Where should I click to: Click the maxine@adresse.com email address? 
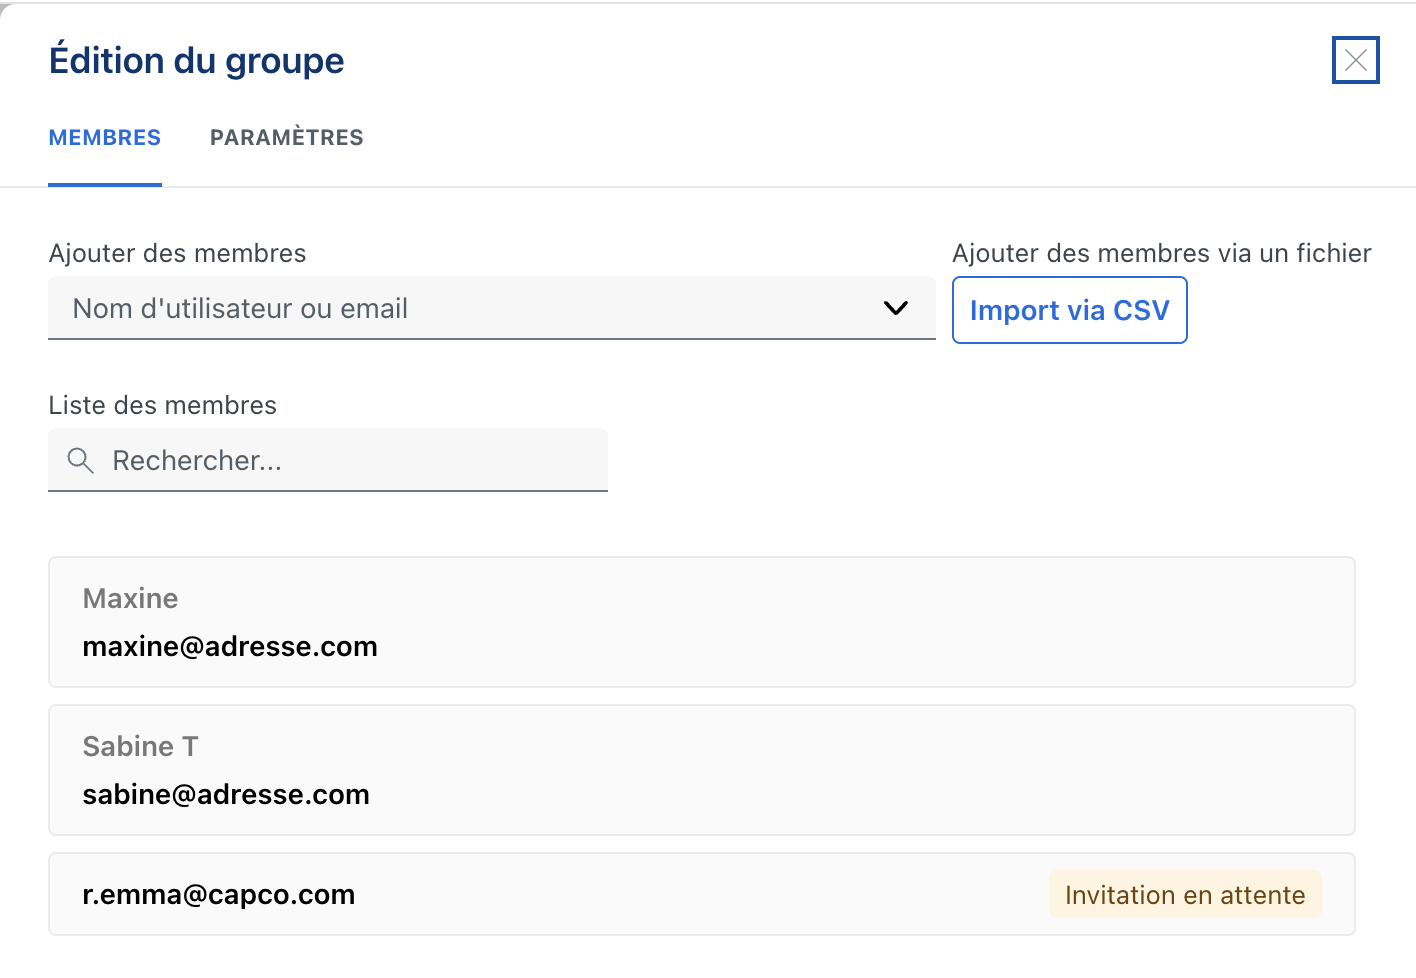tap(230, 647)
